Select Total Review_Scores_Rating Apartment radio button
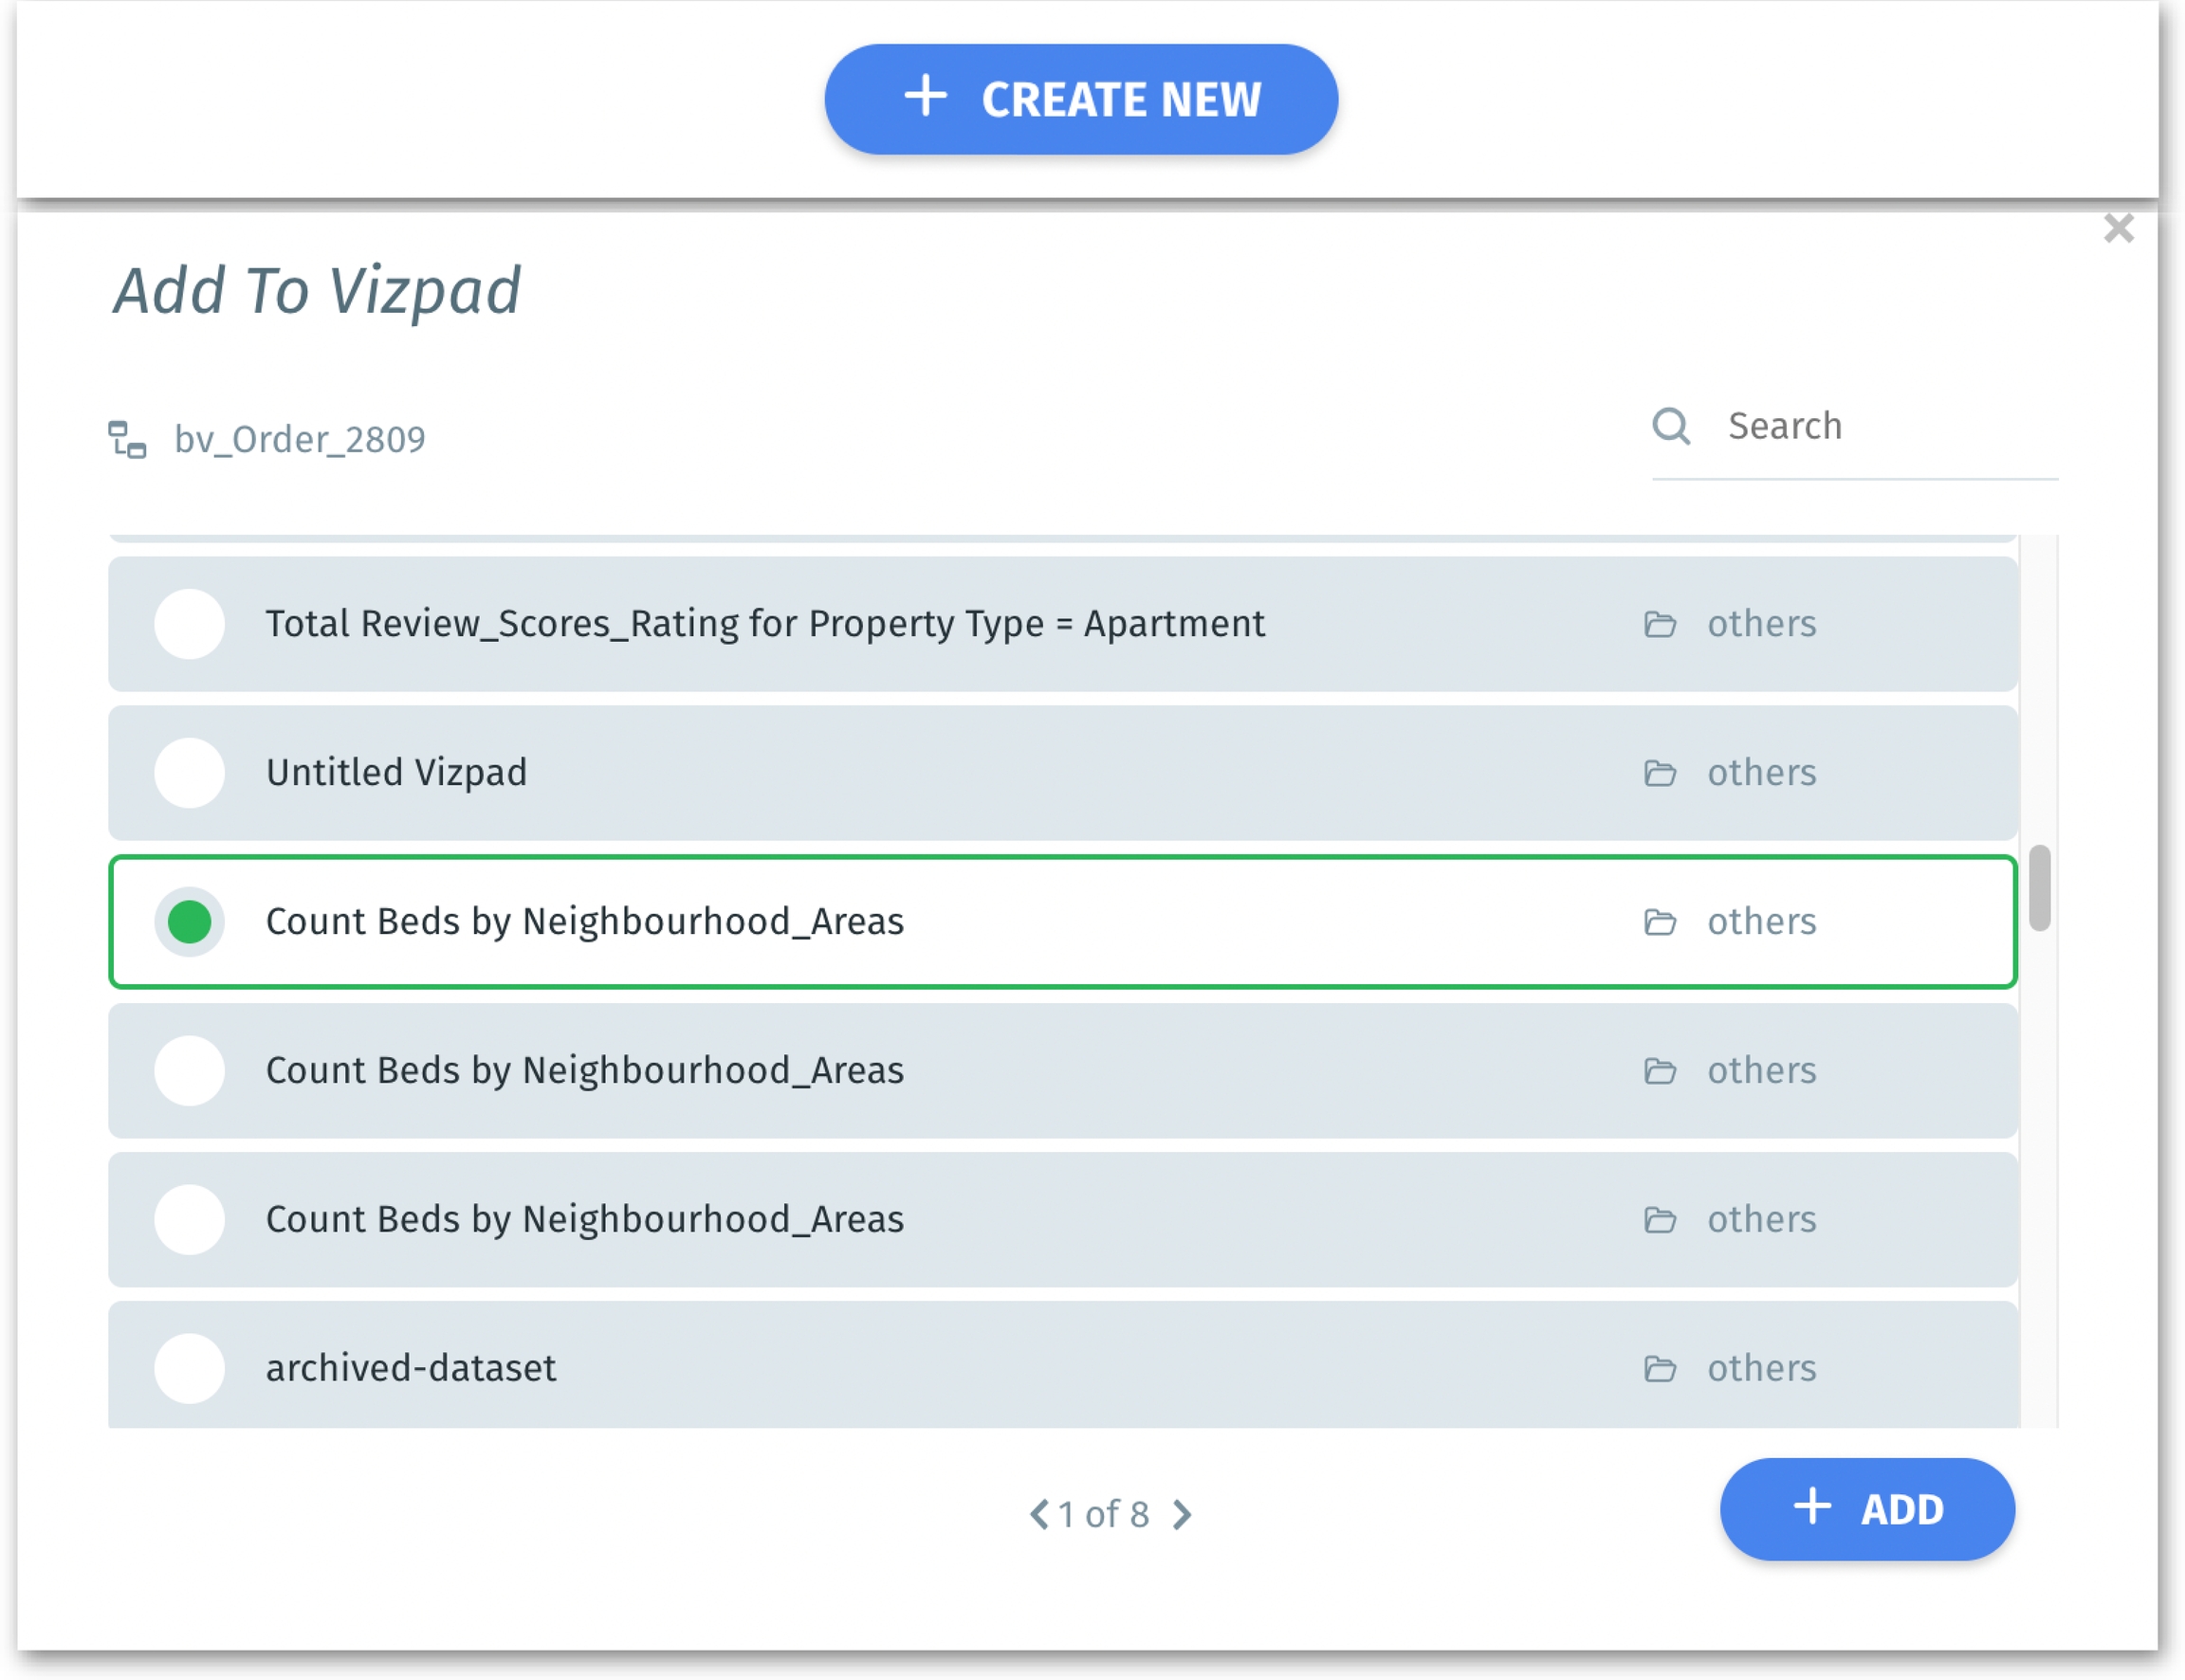 tap(189, 624)
